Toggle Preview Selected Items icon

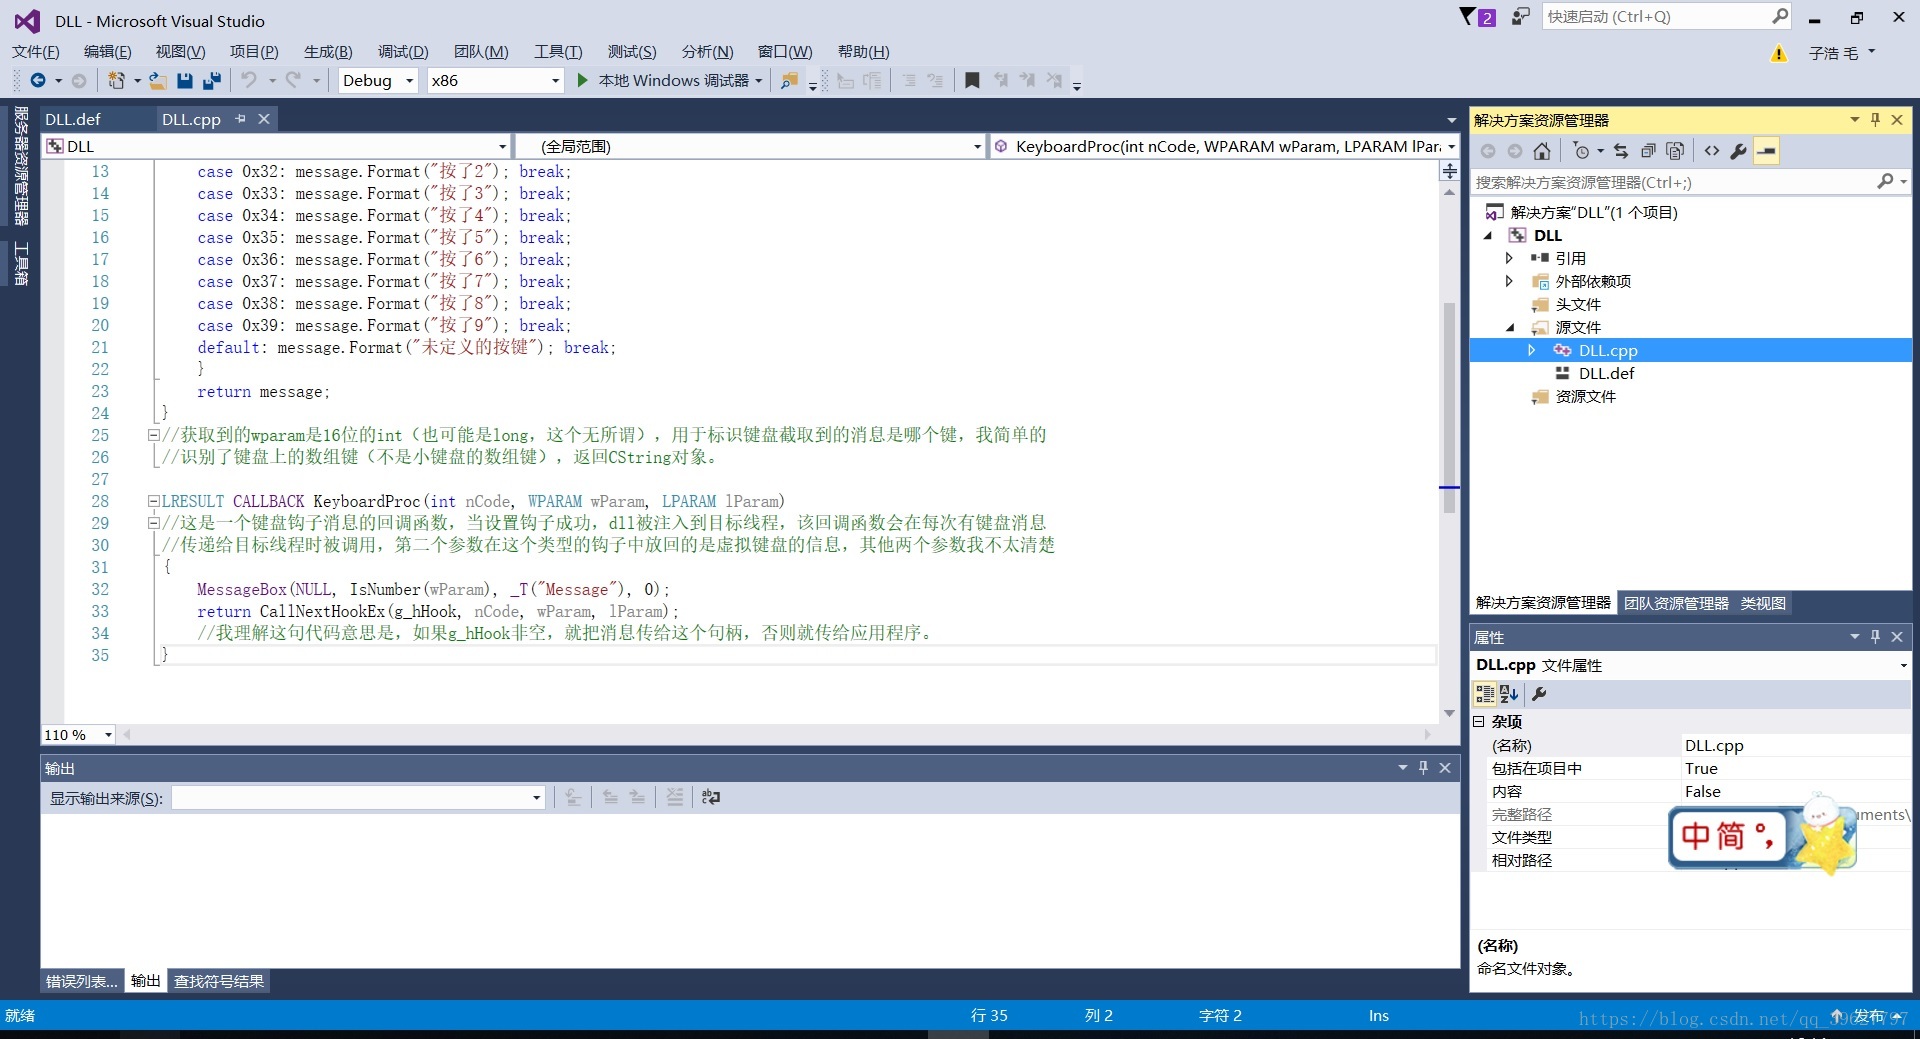pos(1767,151)
